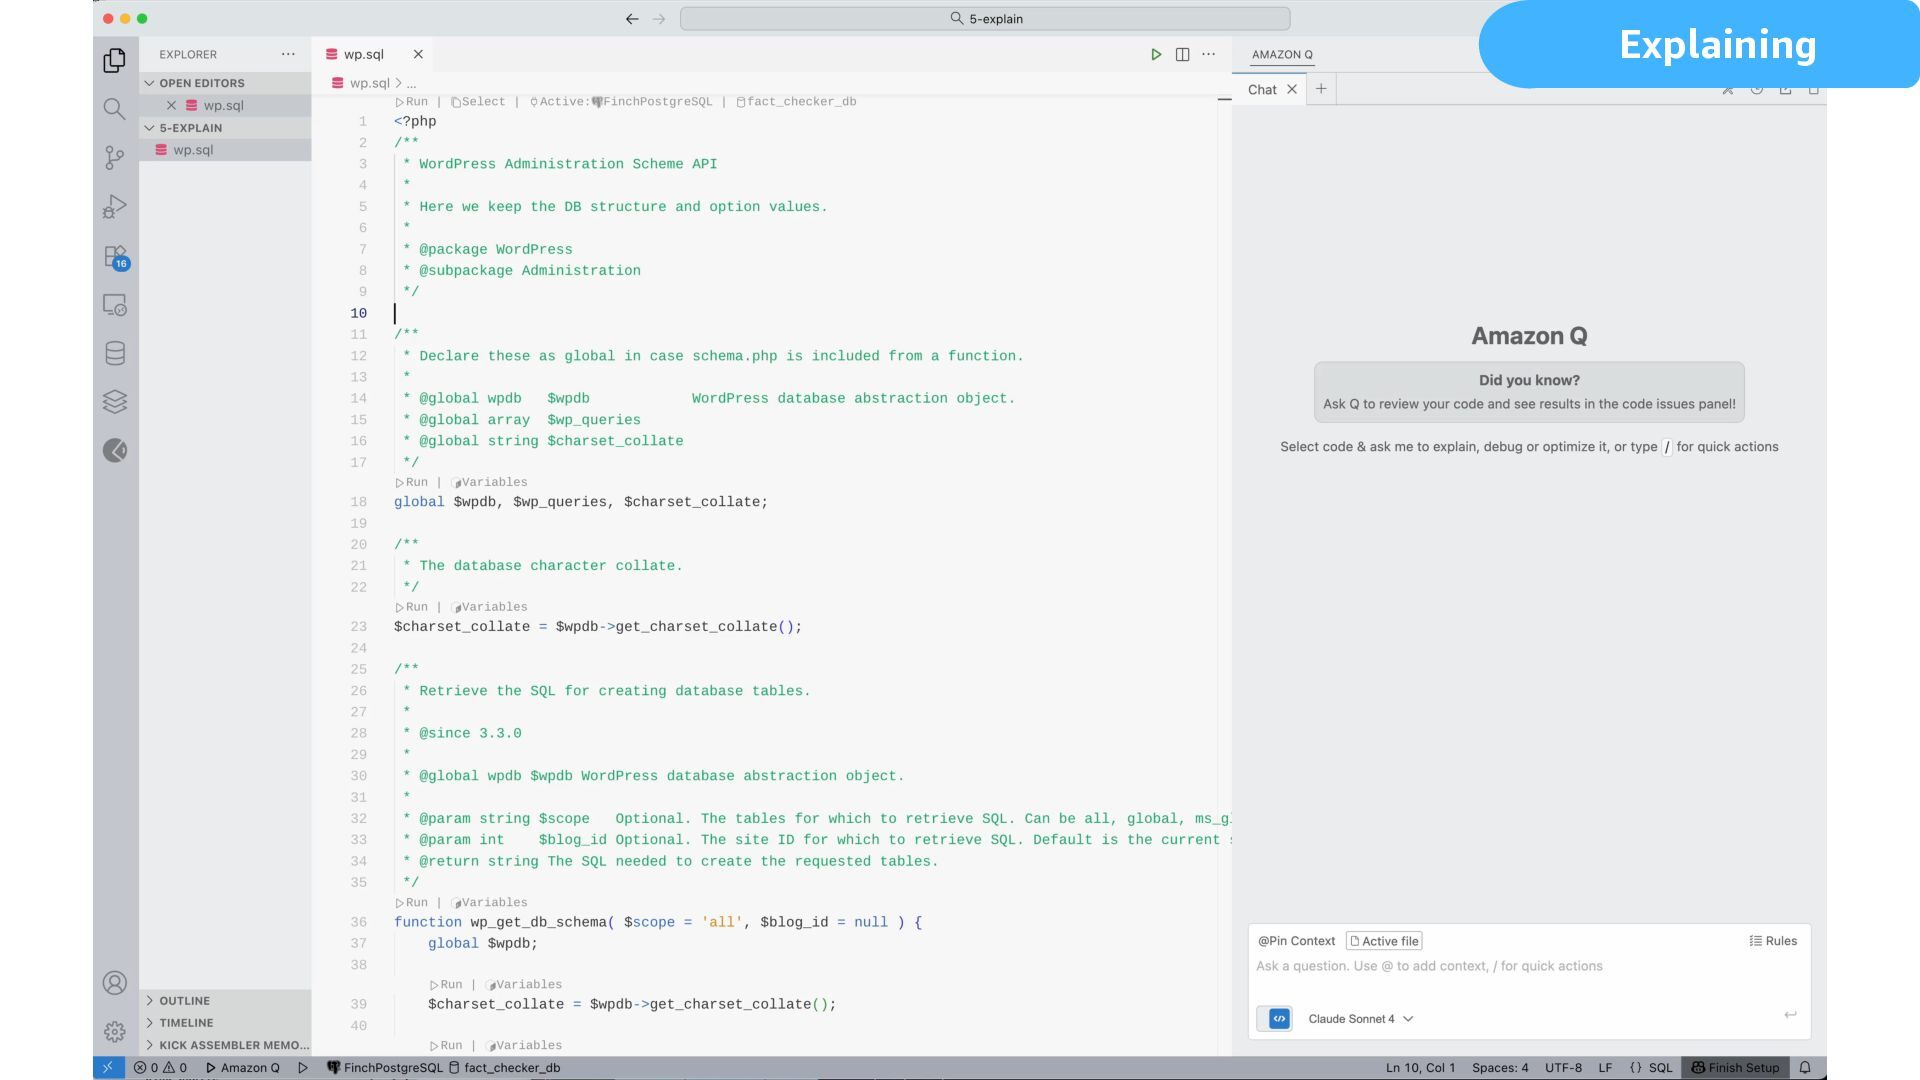The height and width of the screenshot is (1080, 1920).
Task: Open the Source Control view
Action: tap(114, 157)
